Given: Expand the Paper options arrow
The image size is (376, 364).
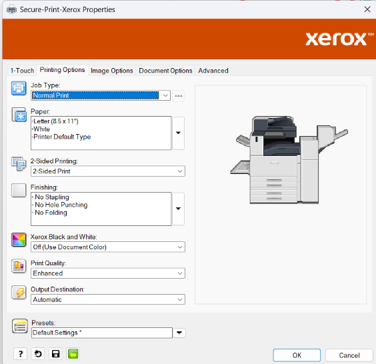Looking at the screenshot, I should tap(179, 133).
